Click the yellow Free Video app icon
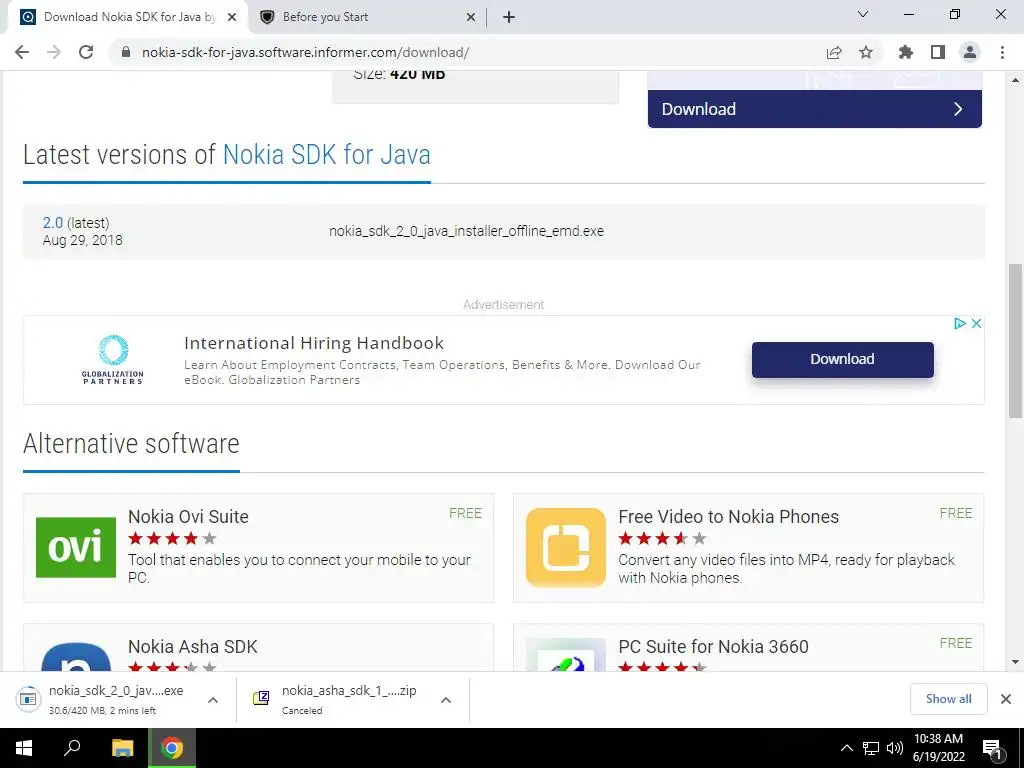Viewport: 1024px width, 768px height. (566, 547)
